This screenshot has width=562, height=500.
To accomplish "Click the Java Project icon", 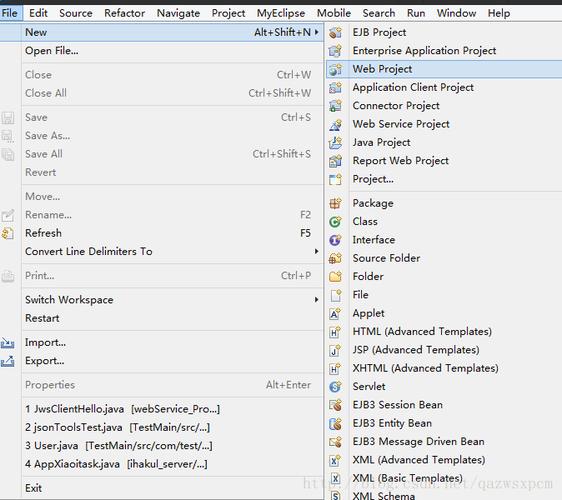I will tap(336, 143).
